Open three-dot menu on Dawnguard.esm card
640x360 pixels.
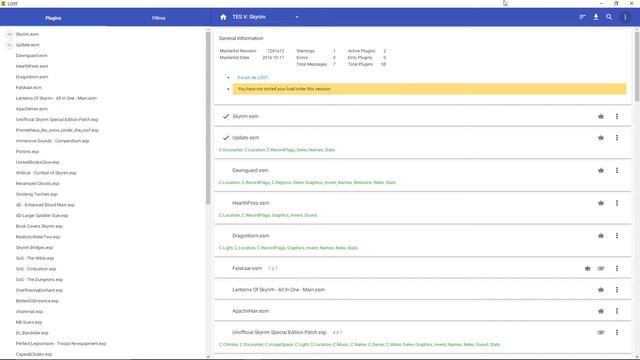click(617, 170)
